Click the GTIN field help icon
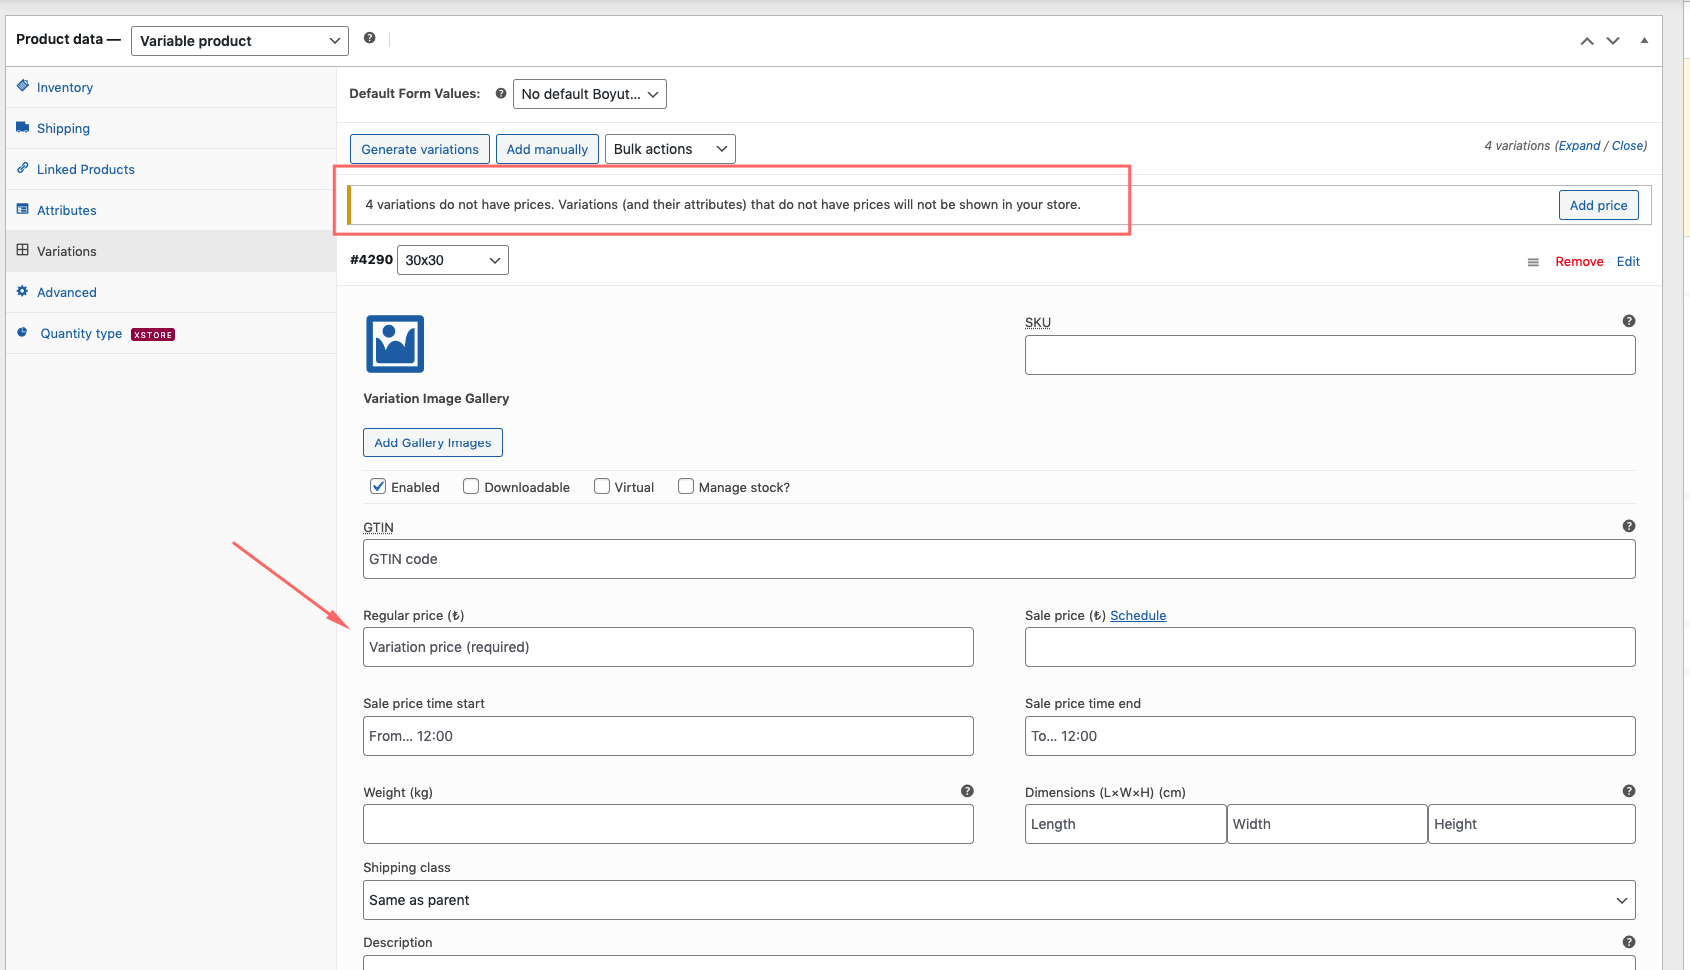This screenshot has width=1690, height=970. coord(1629,526)
